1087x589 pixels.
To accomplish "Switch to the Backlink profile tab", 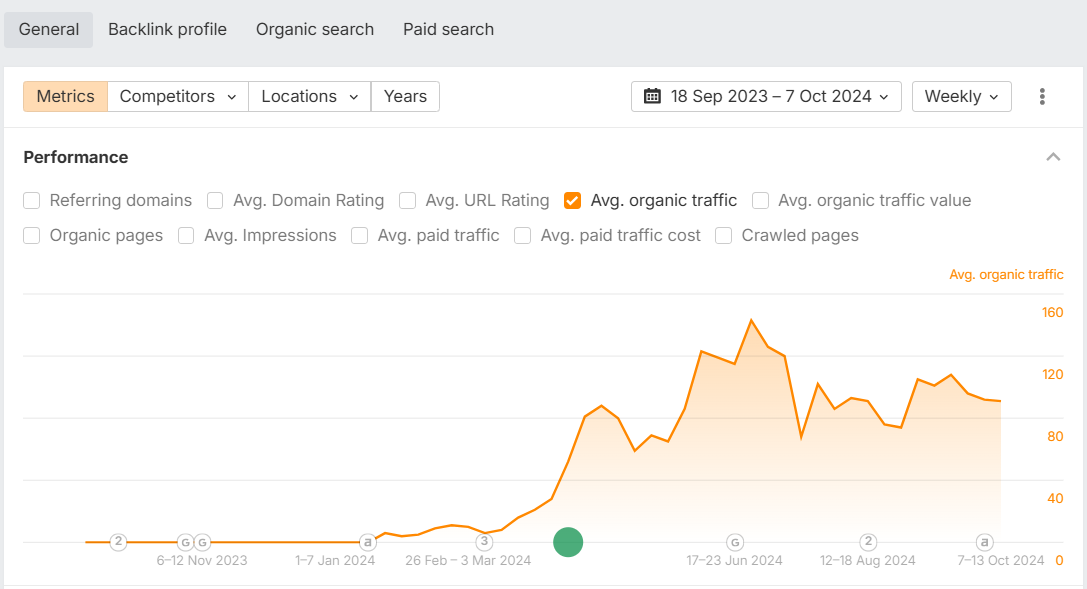I will [167, 30].
